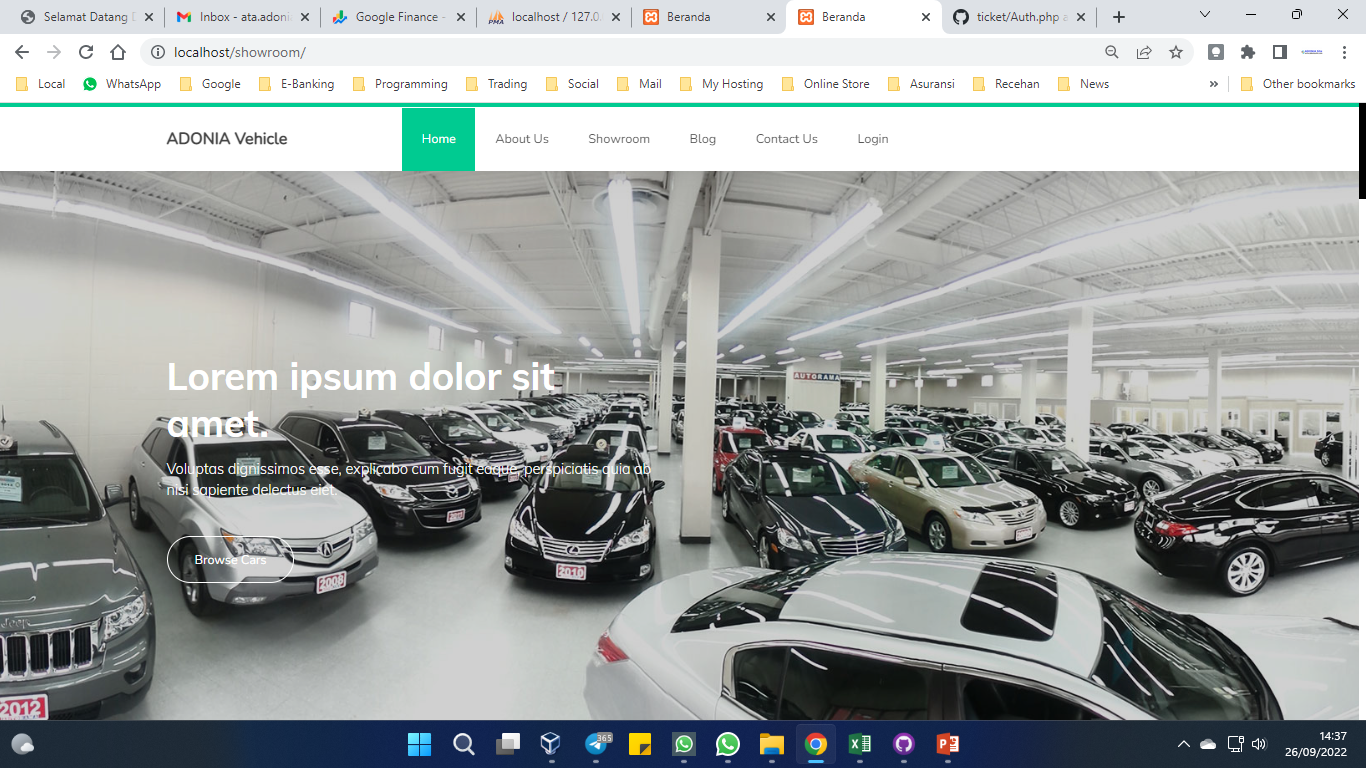Open GitHub Desktop from the taskbar

tap(904, 744)
